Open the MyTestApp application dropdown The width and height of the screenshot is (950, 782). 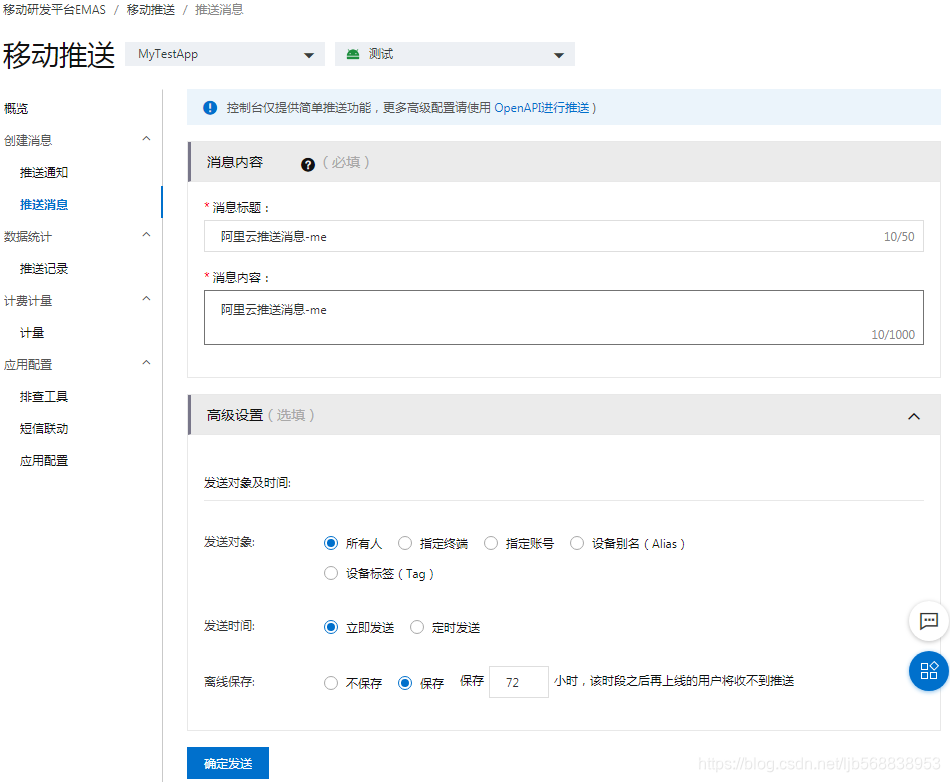(x=225, y=54)
